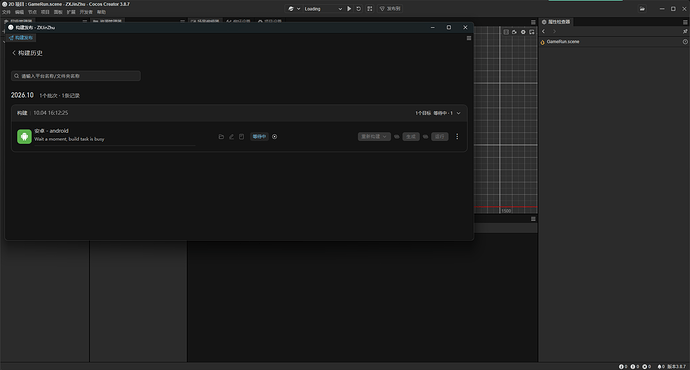
Task: Click the scene reference image icon
Action: coord(532,32)
